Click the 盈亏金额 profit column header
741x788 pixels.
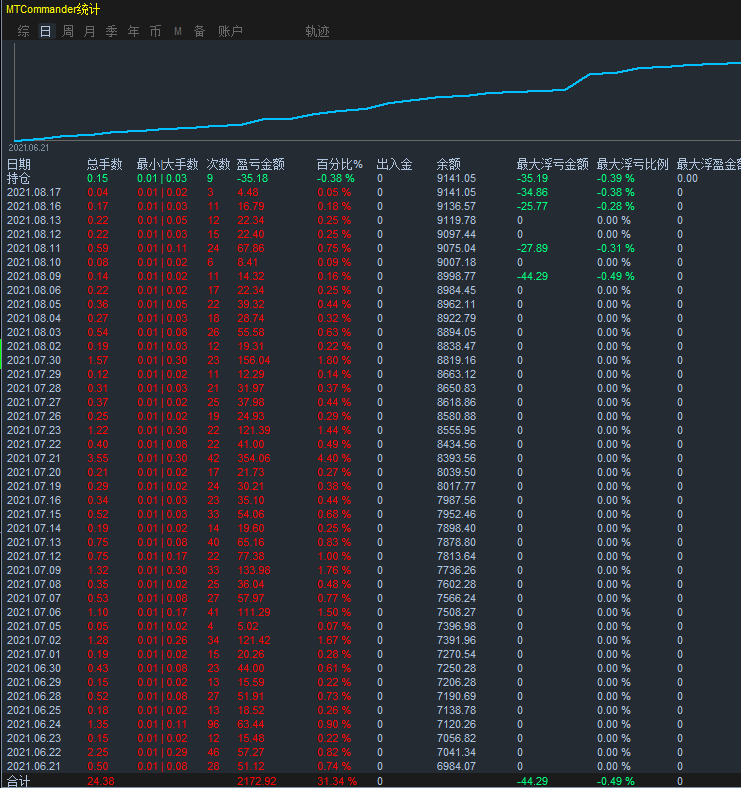260,164
